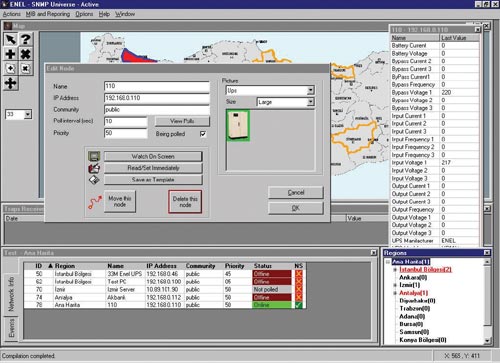
Task: Open the Picture Ups dropdown
Action: tap(310, 90)
